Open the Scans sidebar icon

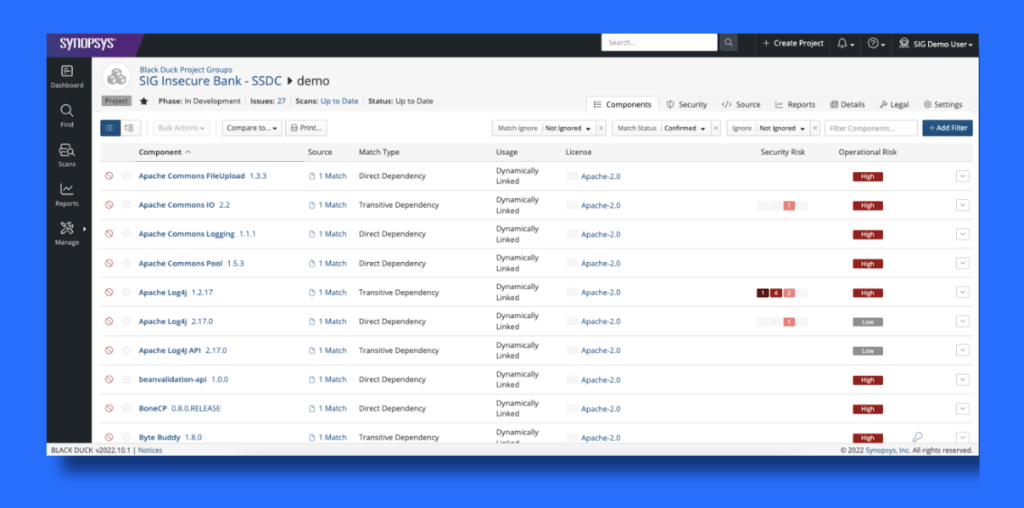click(67, 155)
